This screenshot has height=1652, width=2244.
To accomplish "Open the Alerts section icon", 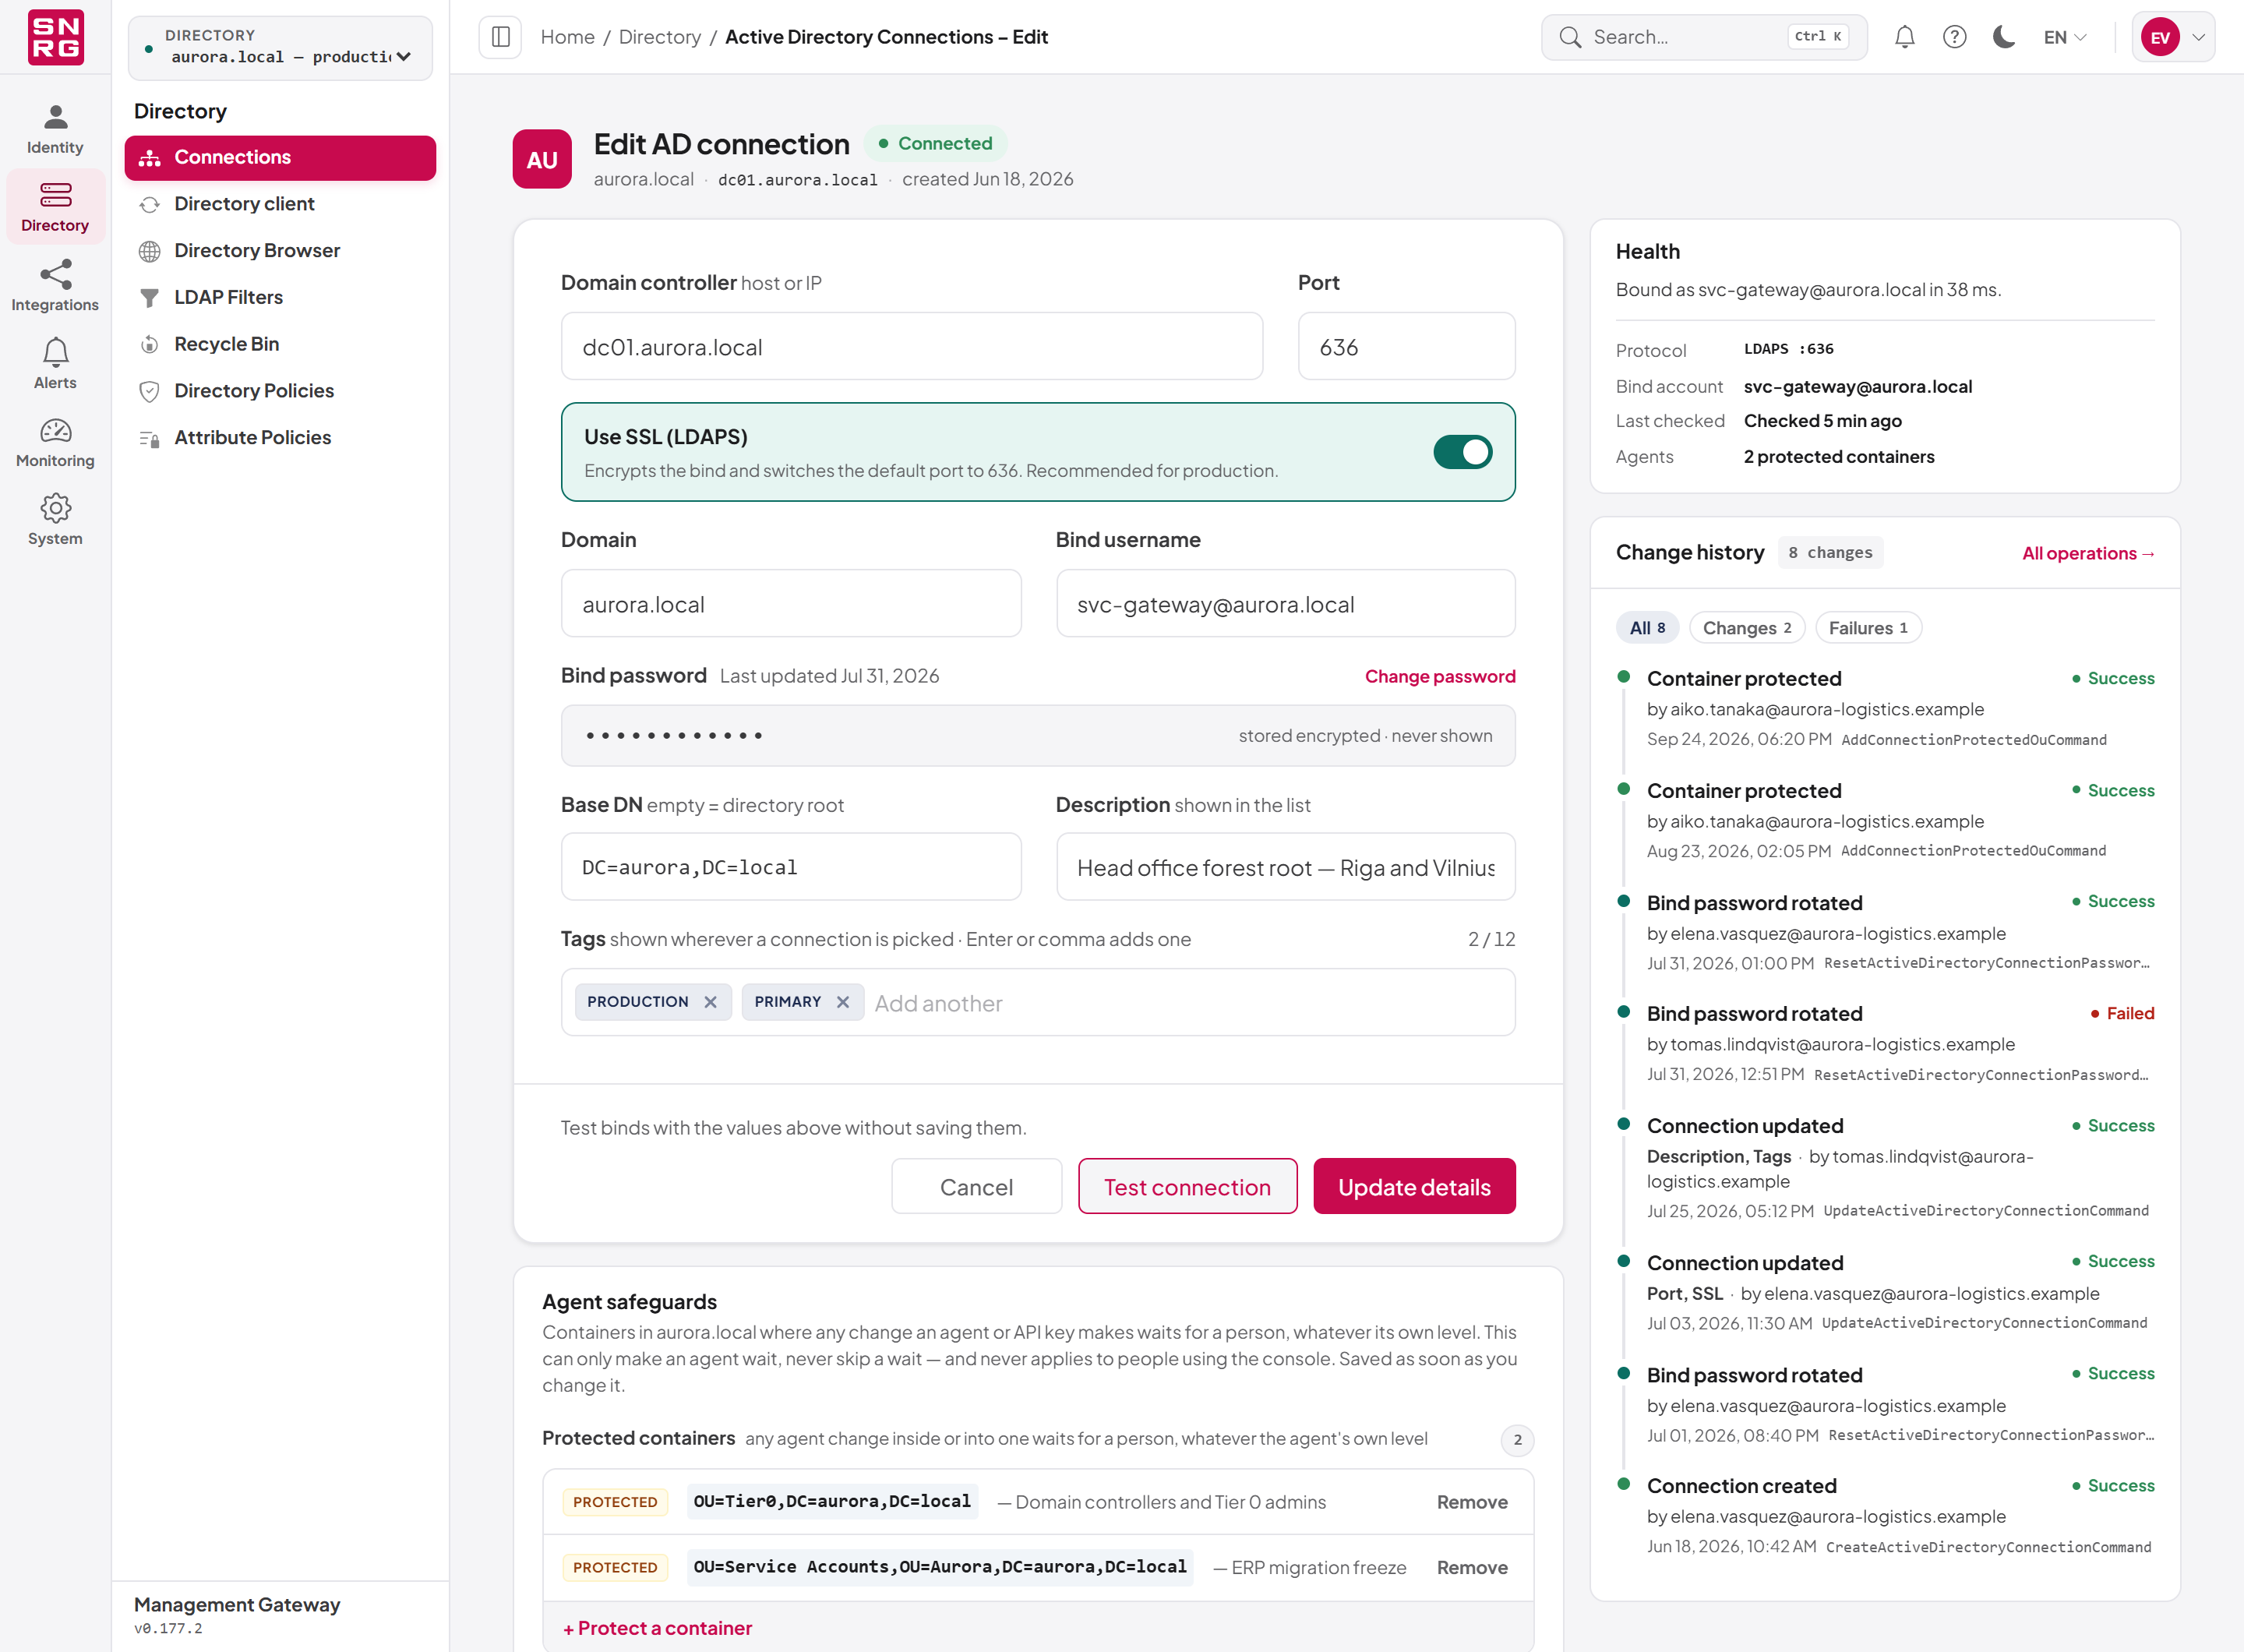I will (x=55, y=352).
